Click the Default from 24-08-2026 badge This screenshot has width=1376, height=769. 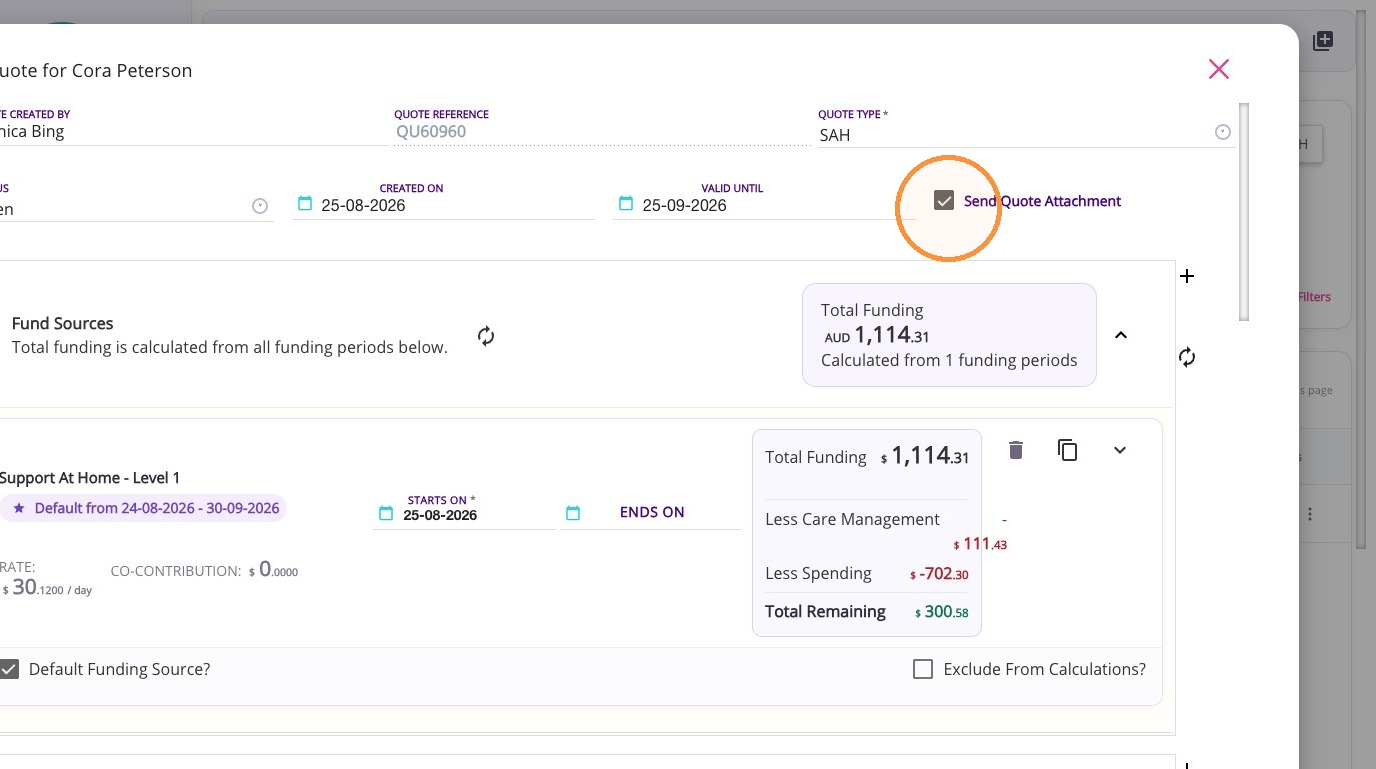click(x=143, y=508)
